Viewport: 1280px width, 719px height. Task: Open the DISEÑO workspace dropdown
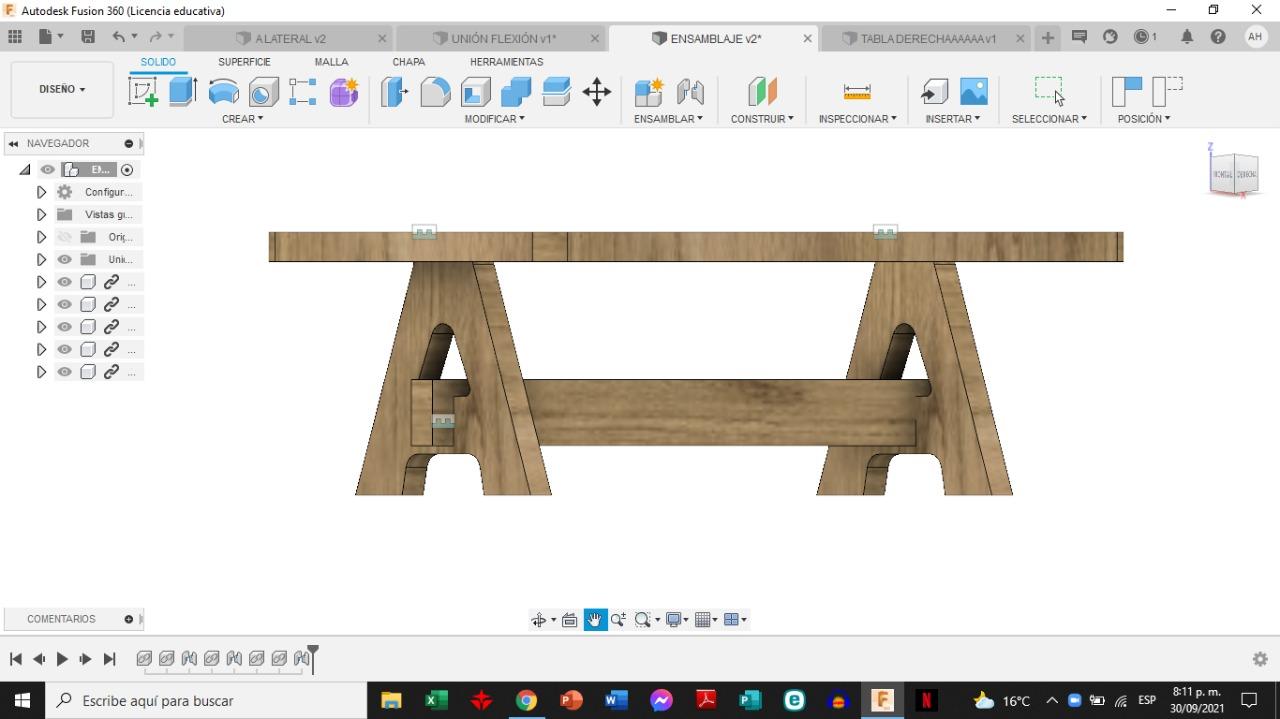tap(62, 89)
